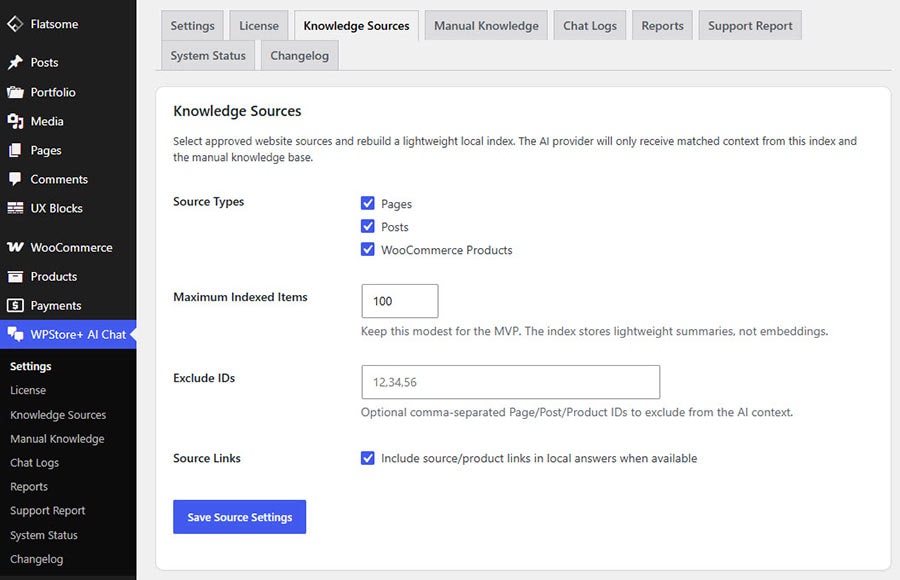Click the Payments dollar icon
This screenshot has width=900, height=580.
coord(15,305)
